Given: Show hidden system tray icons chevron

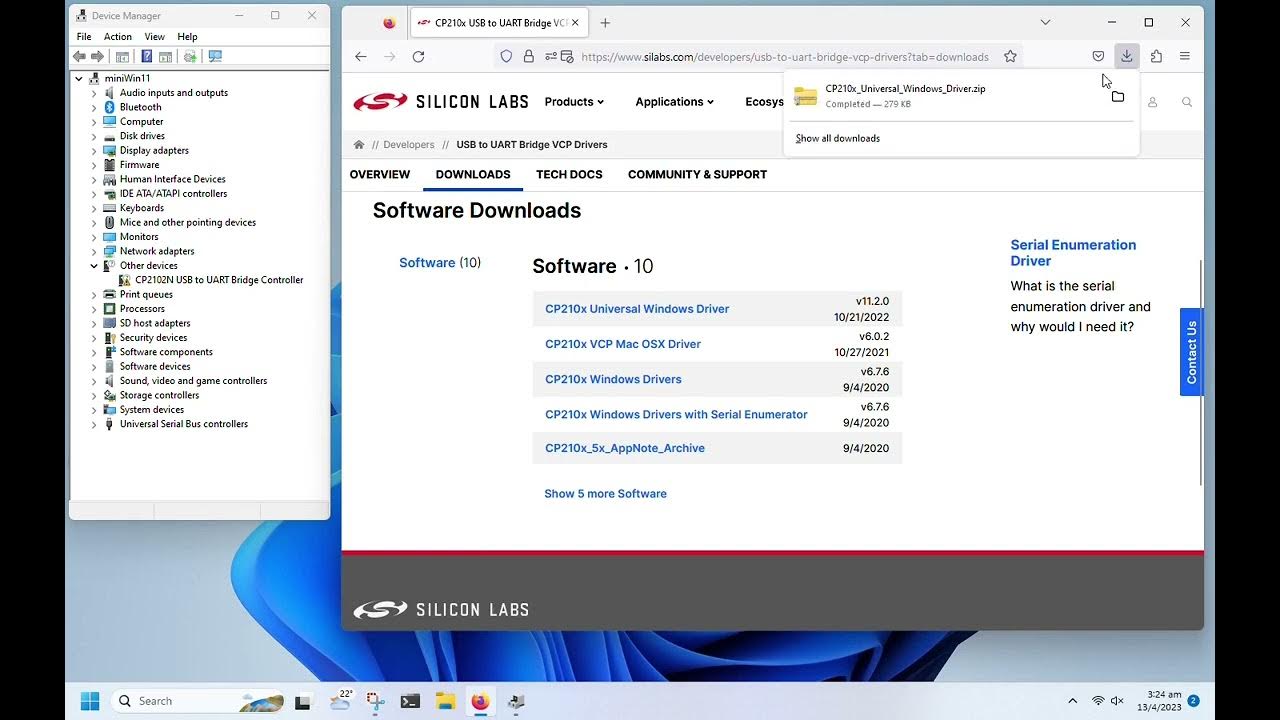Looking at the screenshot, I should pos(1073,701).
